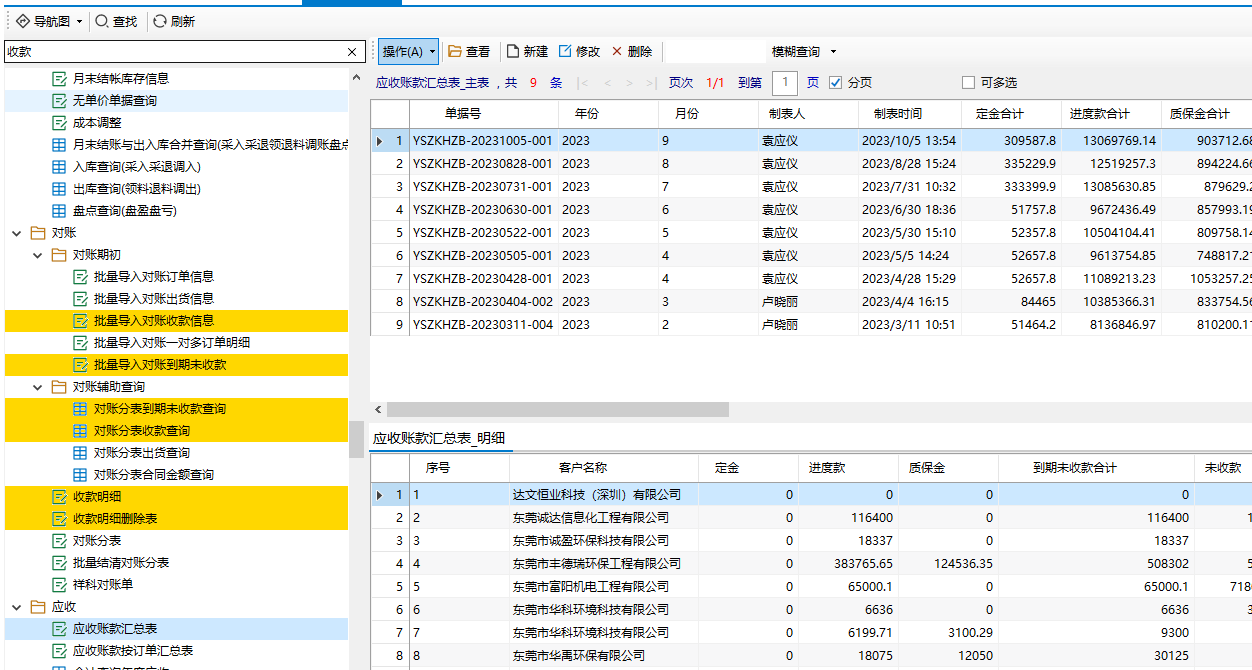Collapse the 对账 folder

pyautogui.click(x=17, y=233)
